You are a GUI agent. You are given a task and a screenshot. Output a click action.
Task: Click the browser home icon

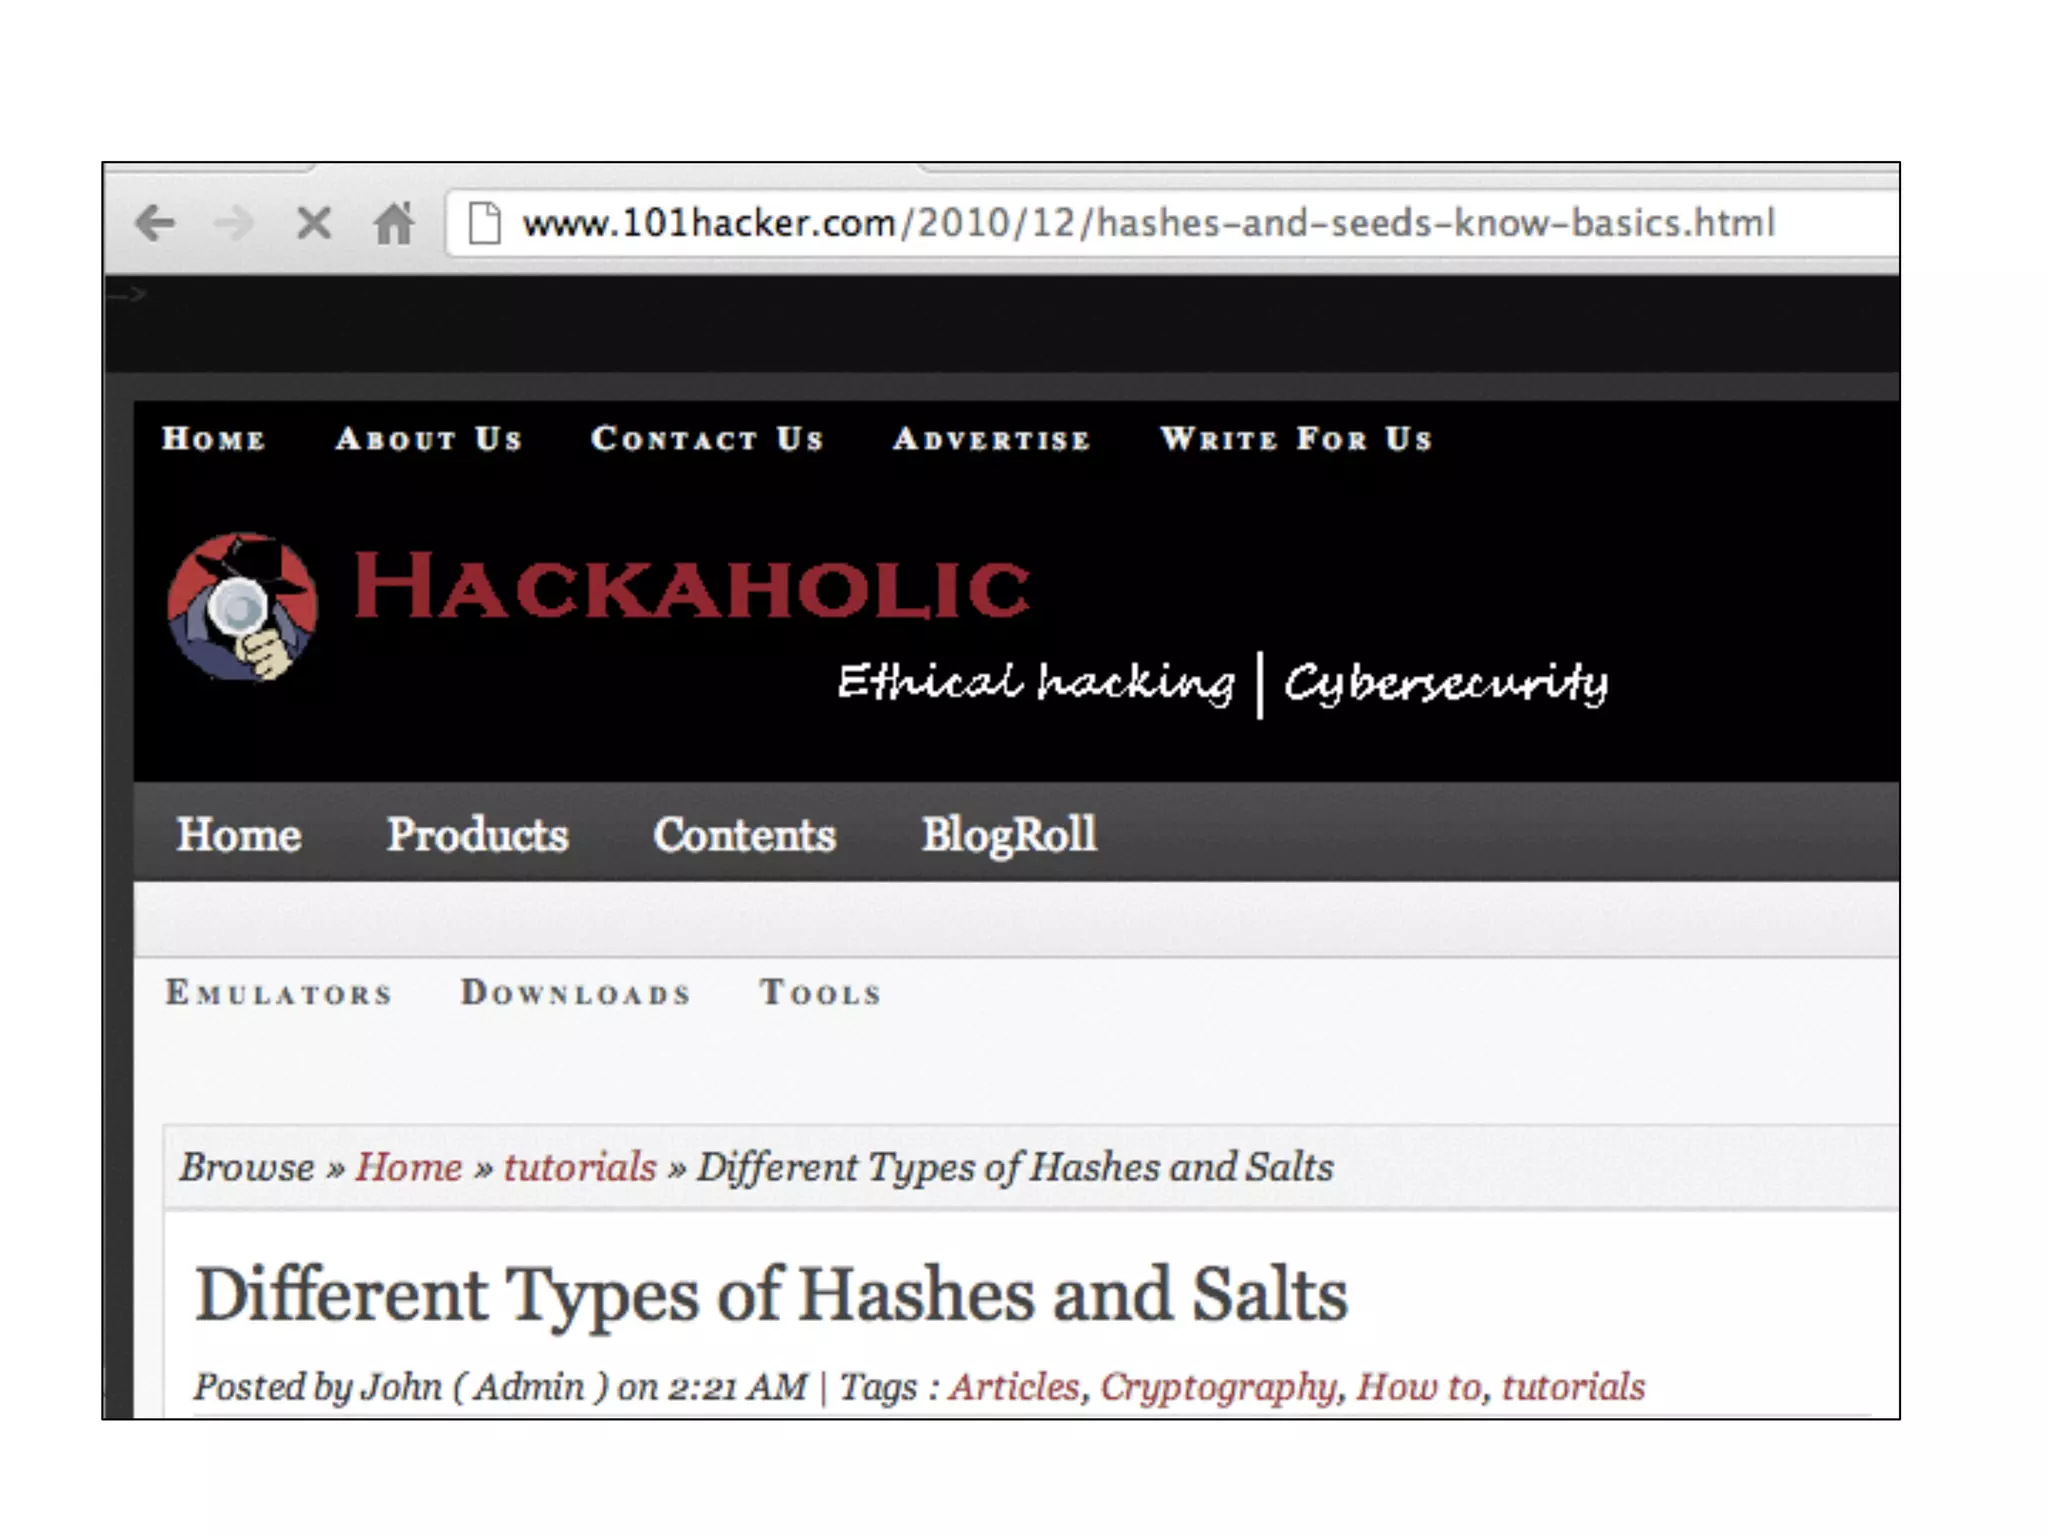click(394, 223)
